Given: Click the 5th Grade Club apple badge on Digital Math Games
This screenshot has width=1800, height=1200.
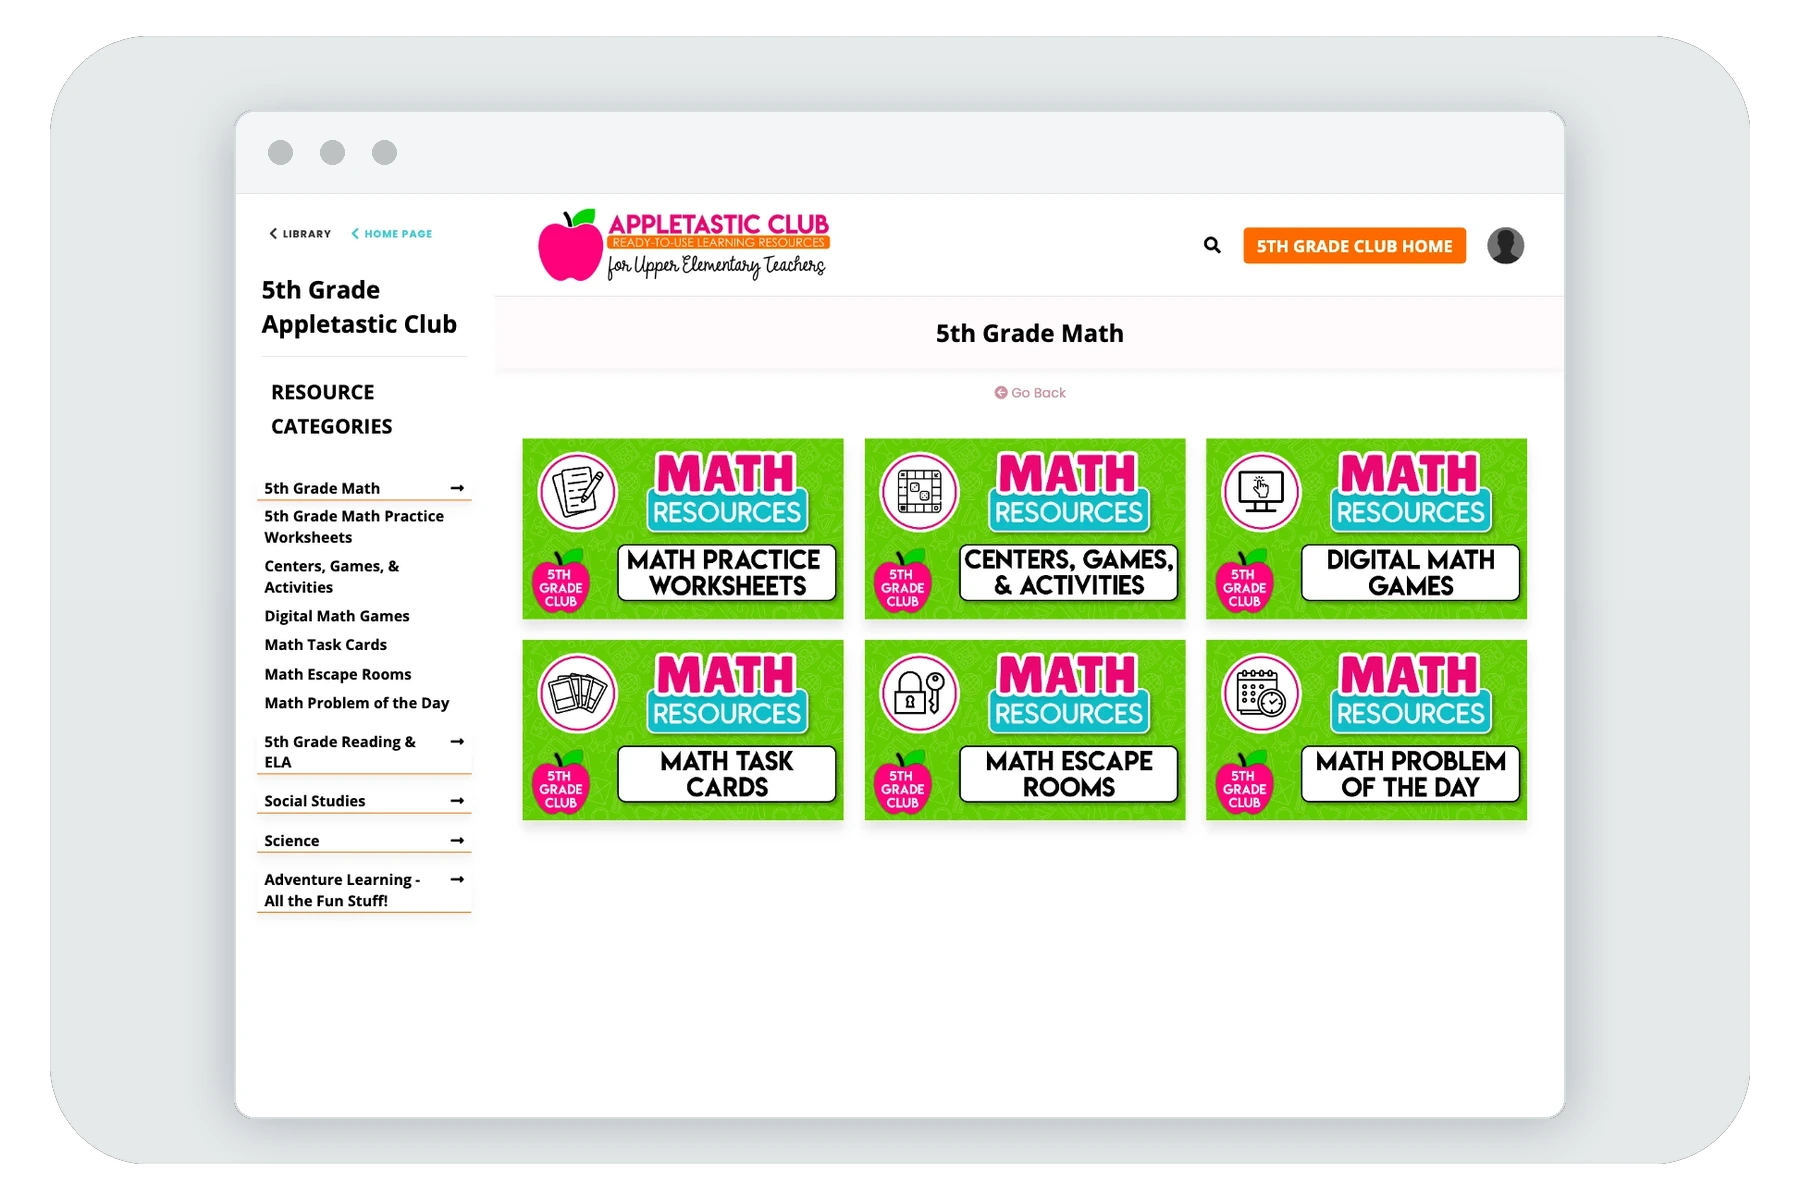Looking at the screenshot, I should pyautogui.click(x=1244, y=581).
